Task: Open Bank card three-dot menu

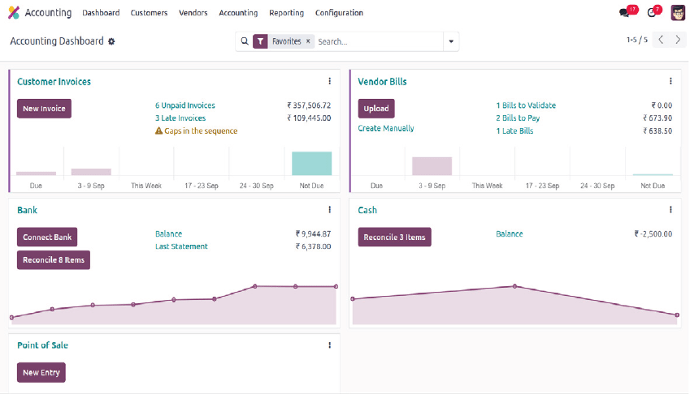Action: pyautogui.click(x=330, y=210)
